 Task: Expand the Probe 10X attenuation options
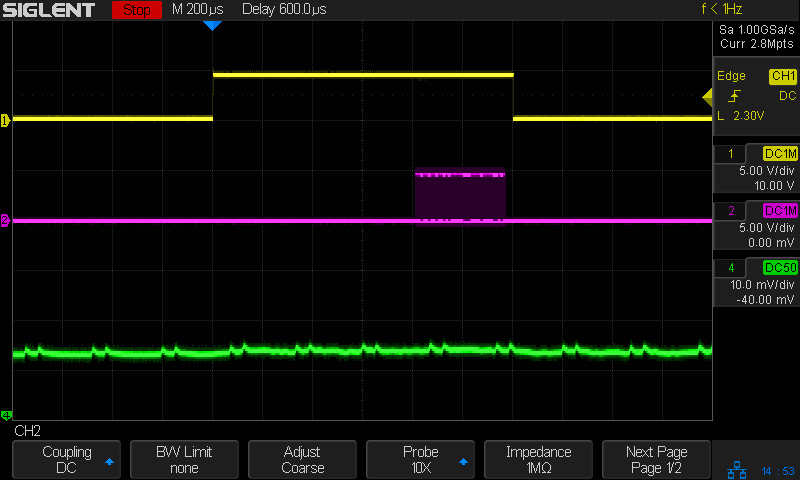pos(420,460)
